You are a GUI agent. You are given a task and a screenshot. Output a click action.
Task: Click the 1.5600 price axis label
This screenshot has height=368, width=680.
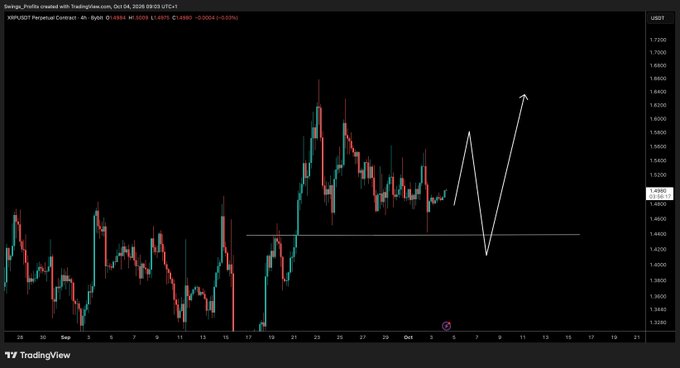click(657, 147)
